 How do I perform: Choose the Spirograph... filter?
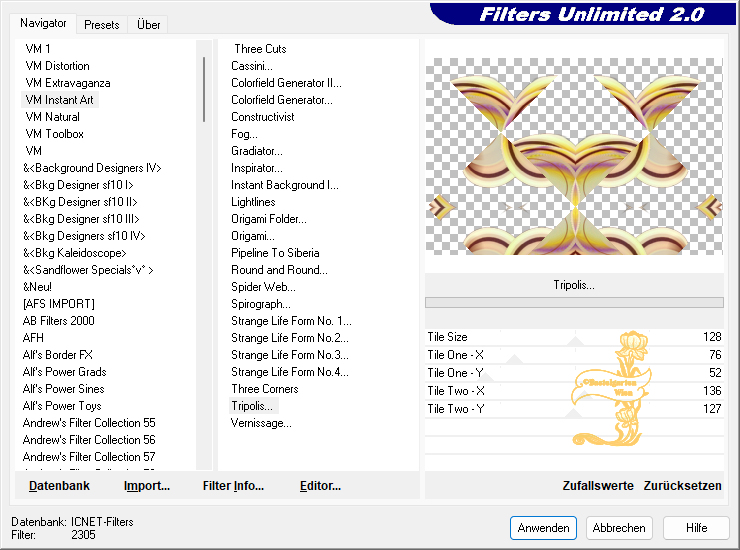click(261, 304)
